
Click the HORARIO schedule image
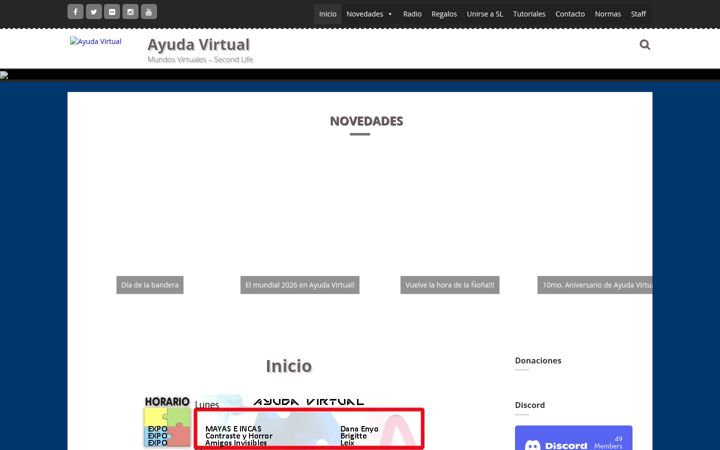(x=167, y=422)
